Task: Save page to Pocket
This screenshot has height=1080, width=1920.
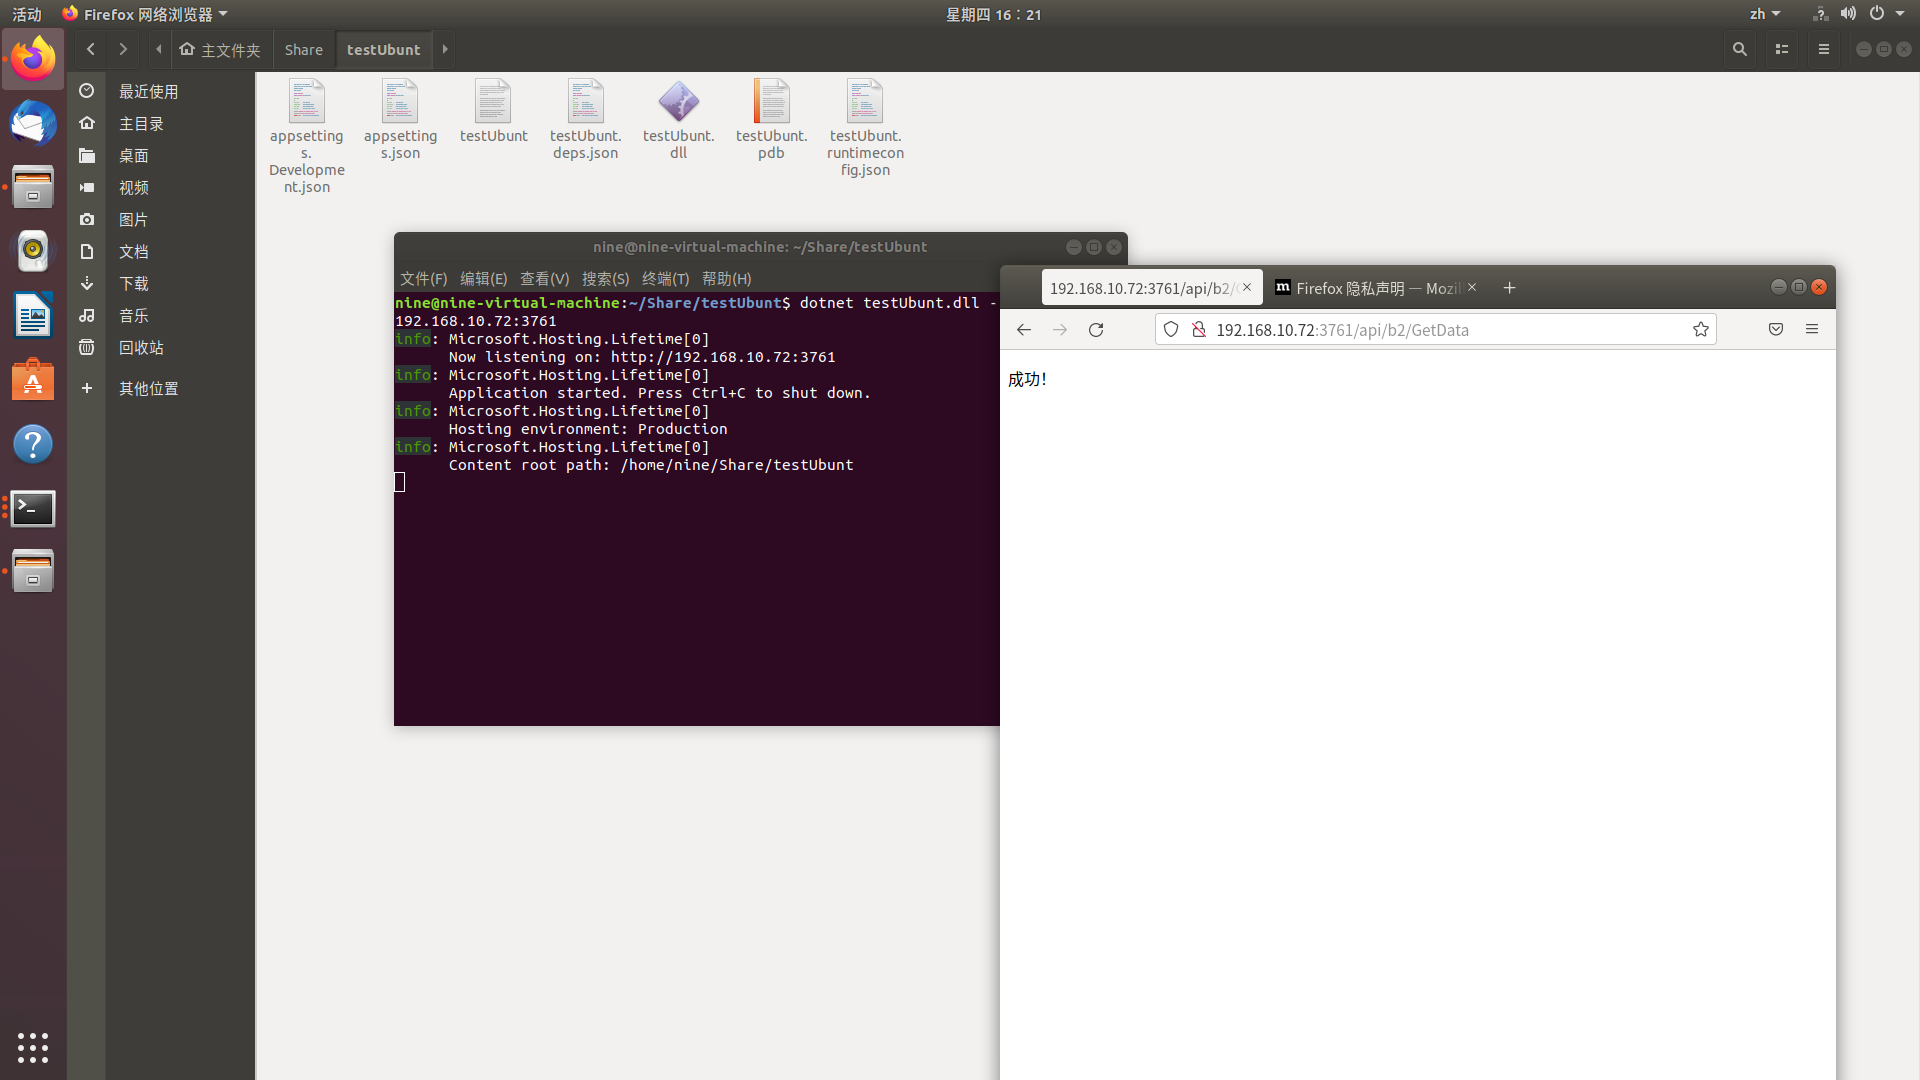Action: point(1775,329)
